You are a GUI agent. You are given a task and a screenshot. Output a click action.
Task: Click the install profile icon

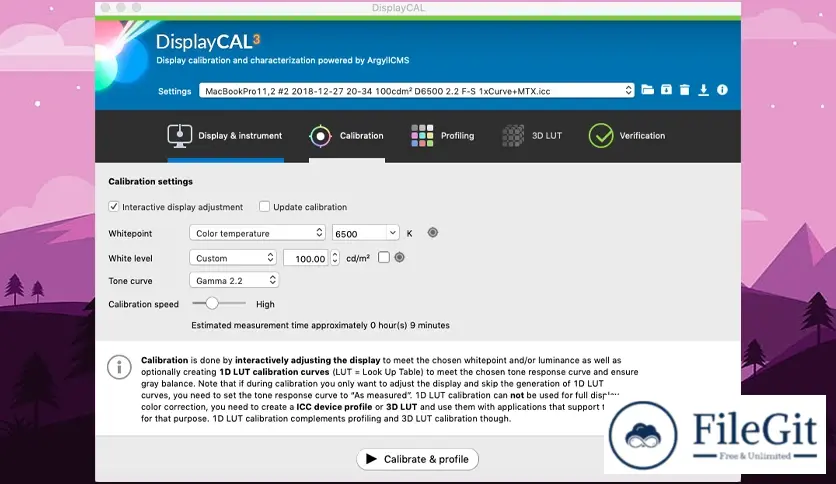(666, 90)
